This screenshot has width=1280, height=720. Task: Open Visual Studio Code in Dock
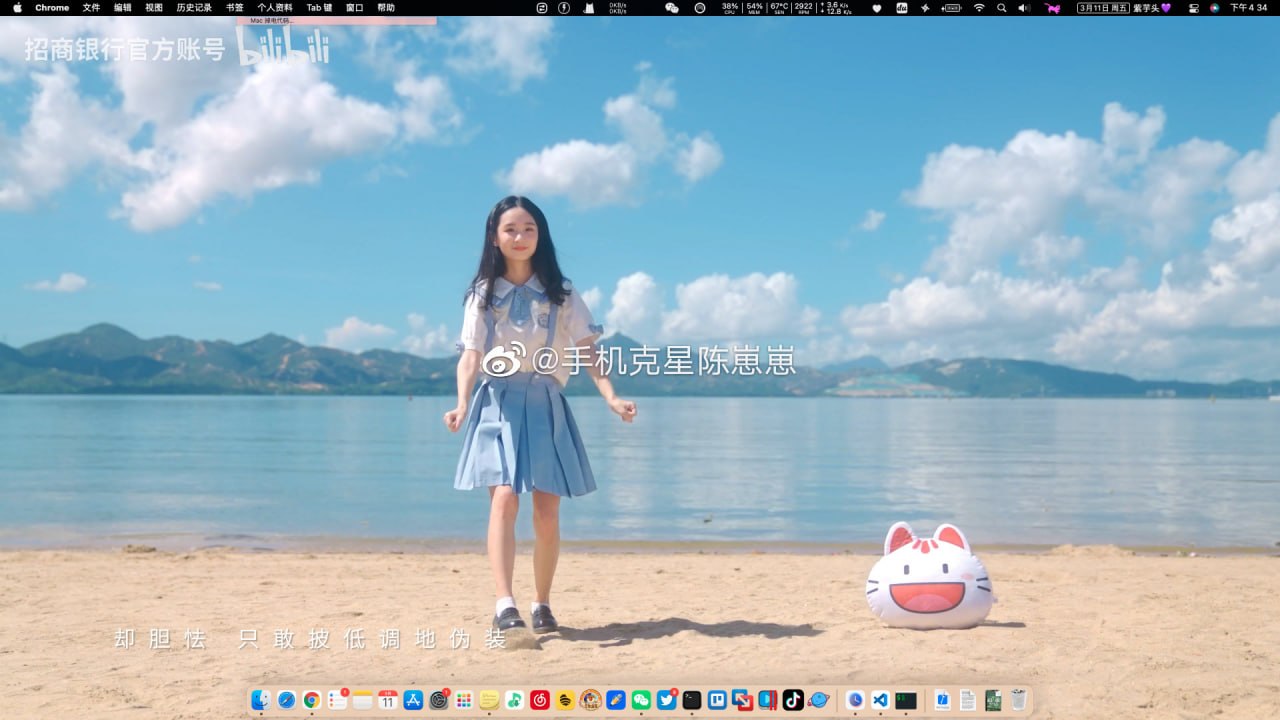pyautogui.click(x=880, y=700)
